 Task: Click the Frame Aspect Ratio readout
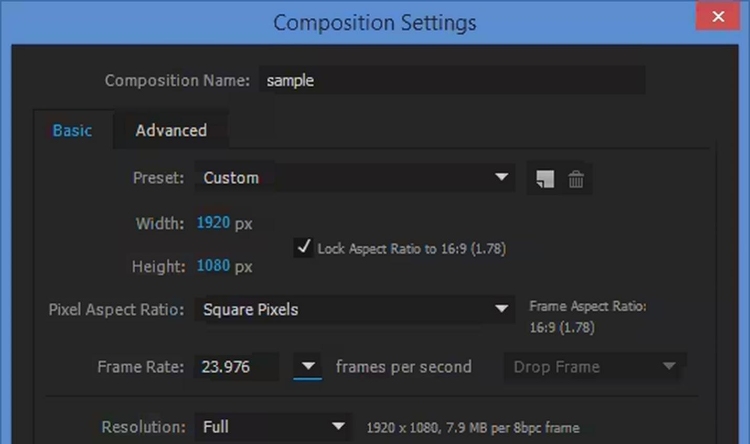coord(587,317)
